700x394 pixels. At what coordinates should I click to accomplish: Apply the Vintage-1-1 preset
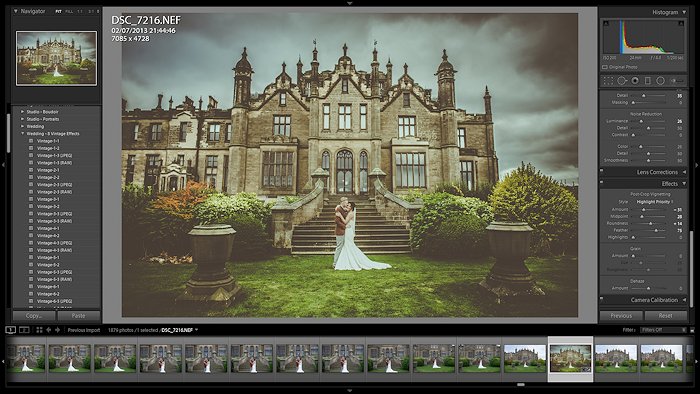(48, 141)
